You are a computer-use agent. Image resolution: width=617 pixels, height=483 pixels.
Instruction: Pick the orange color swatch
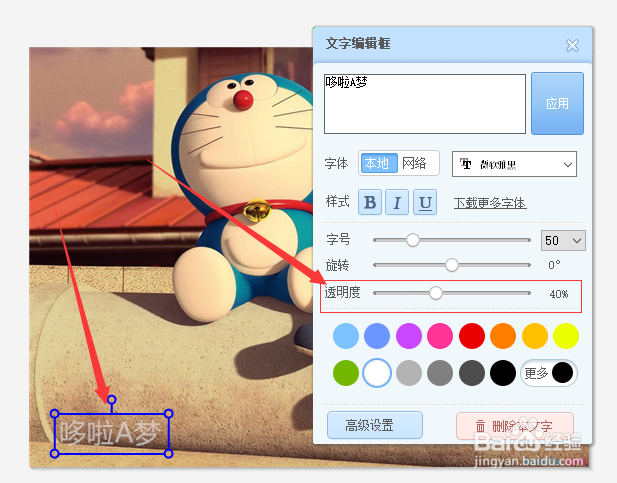coord(503,336)
